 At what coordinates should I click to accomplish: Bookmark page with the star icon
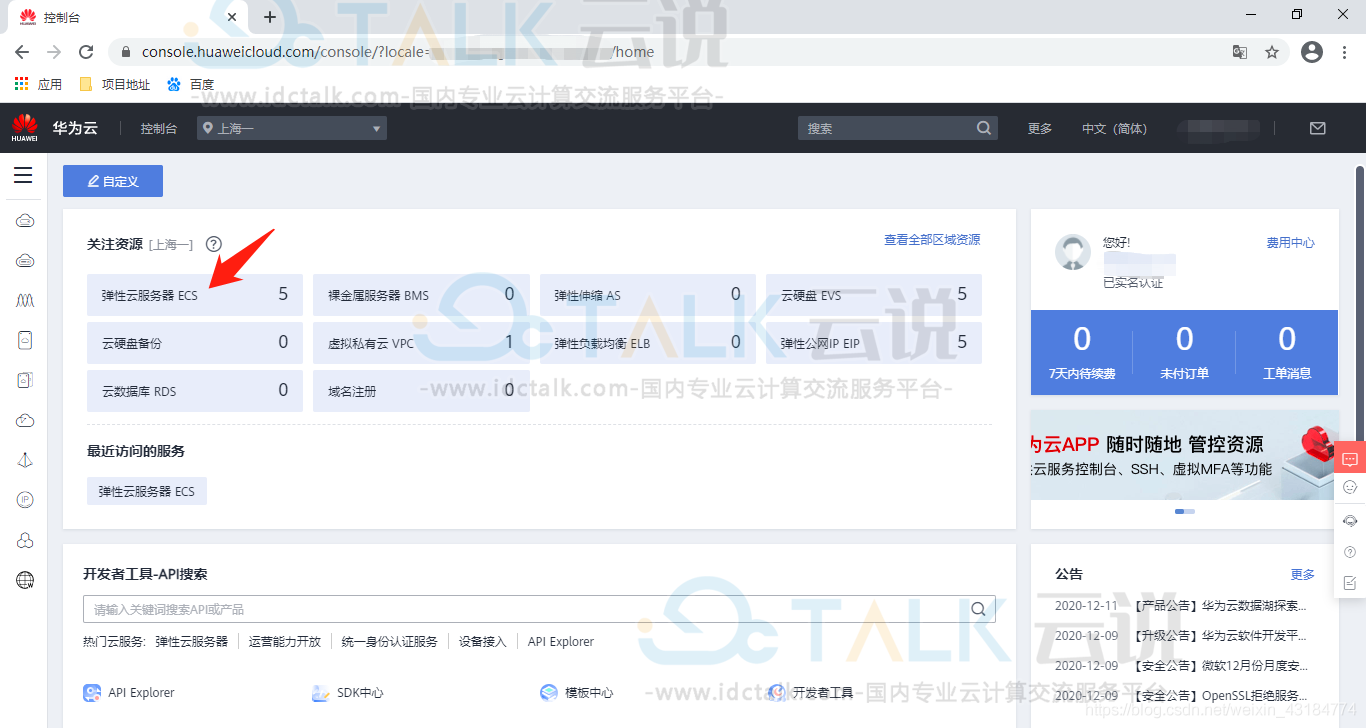(x=1272, y=52)
